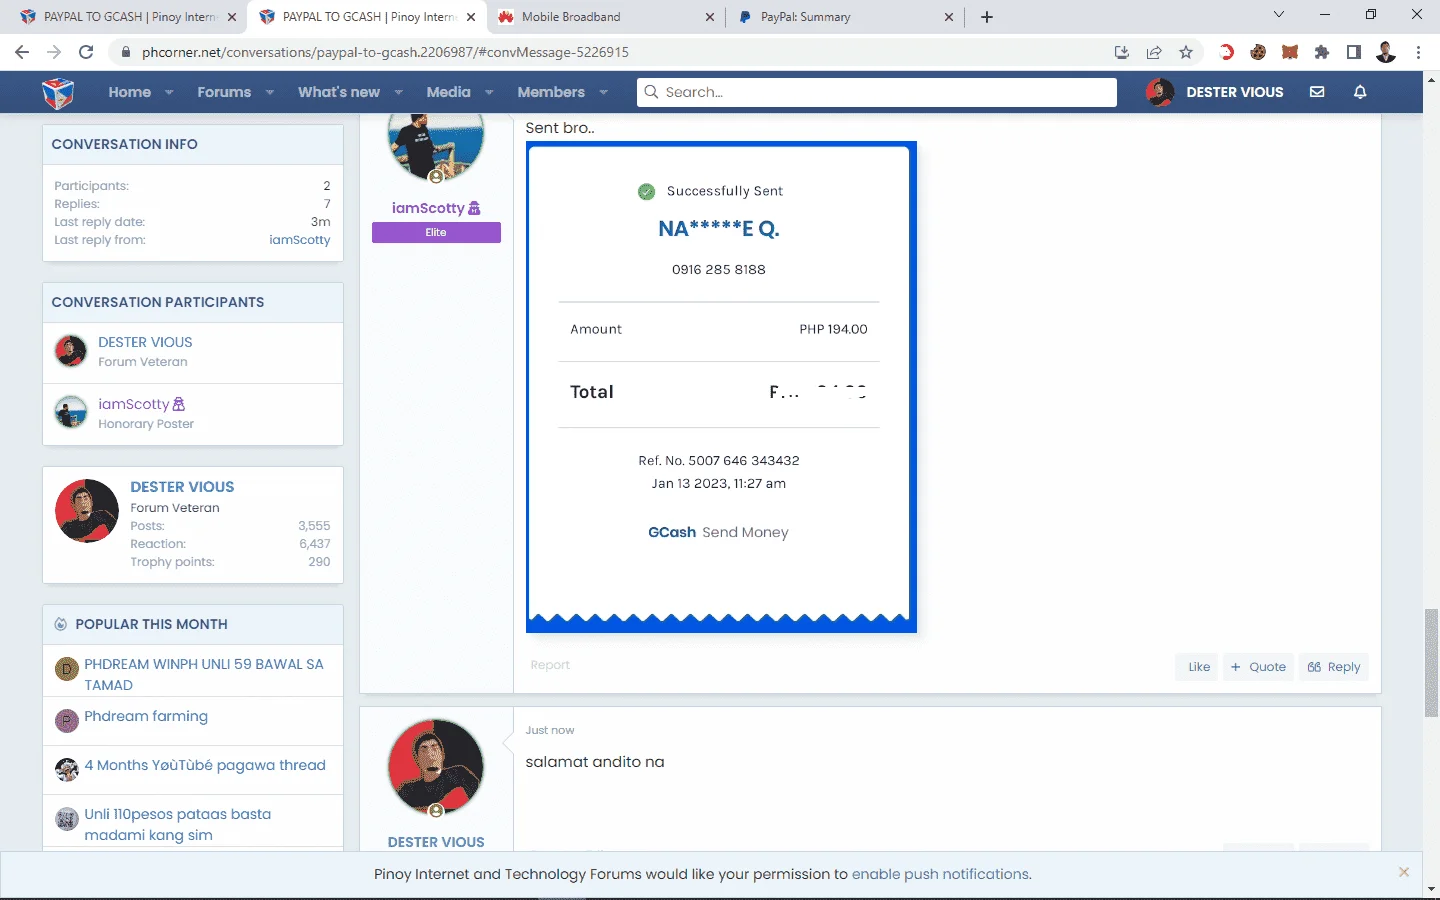This screenshot has width=1440, height=900.
Task: Close the push notification banner
Action: pos(1404,872)
